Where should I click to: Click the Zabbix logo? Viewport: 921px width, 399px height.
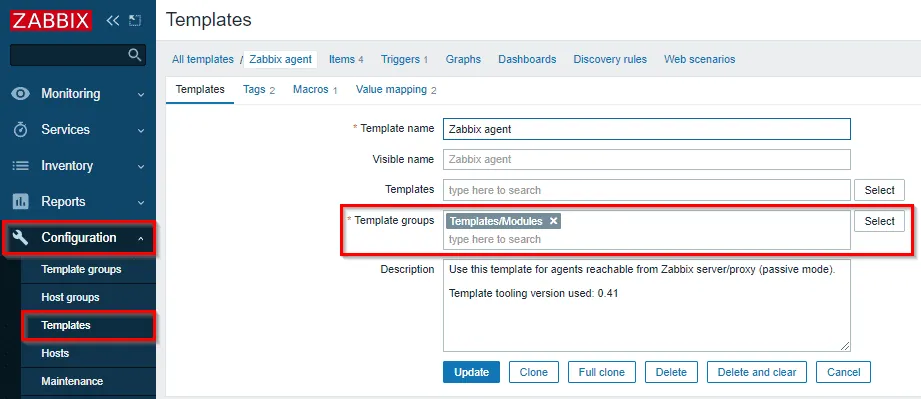(x=51, y=21)
